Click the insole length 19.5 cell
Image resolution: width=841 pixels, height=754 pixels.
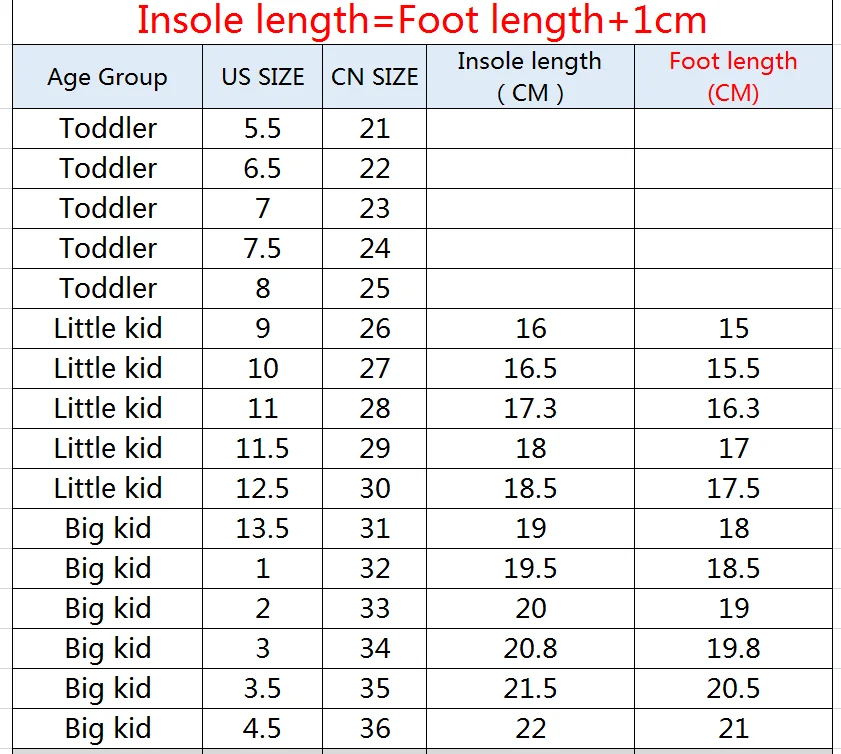coord(530,568)
